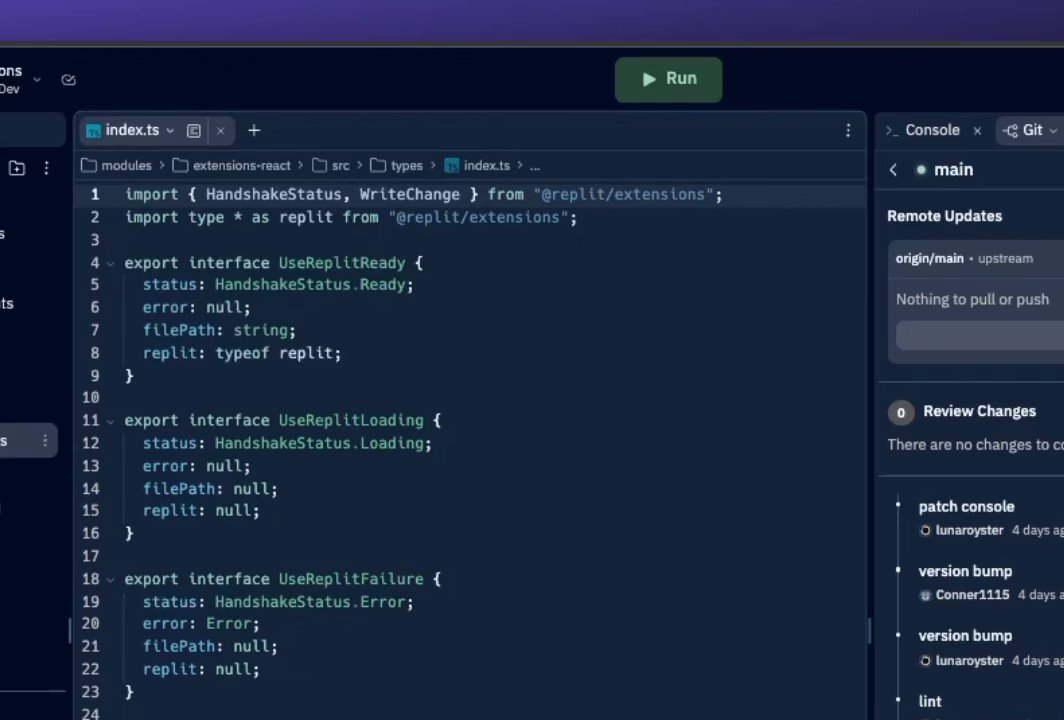1064x720 pixels.
Task: Click the checkmark status icon near project name
Action: 68,80
